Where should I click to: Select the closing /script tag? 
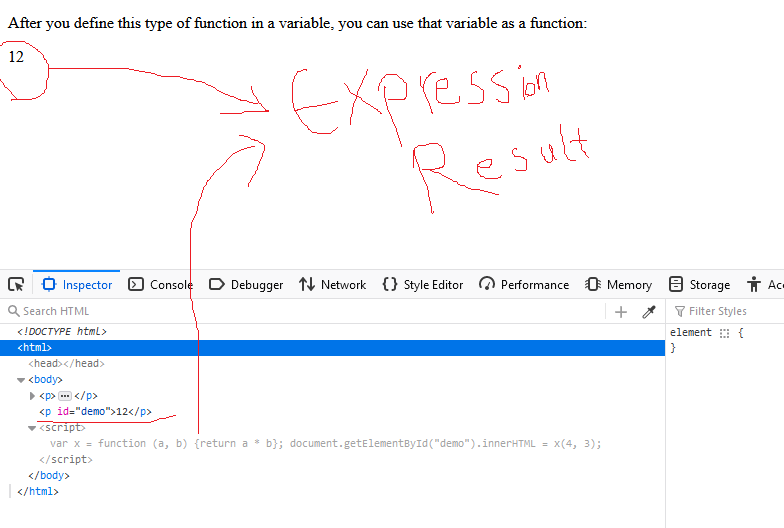click(66, 460)
